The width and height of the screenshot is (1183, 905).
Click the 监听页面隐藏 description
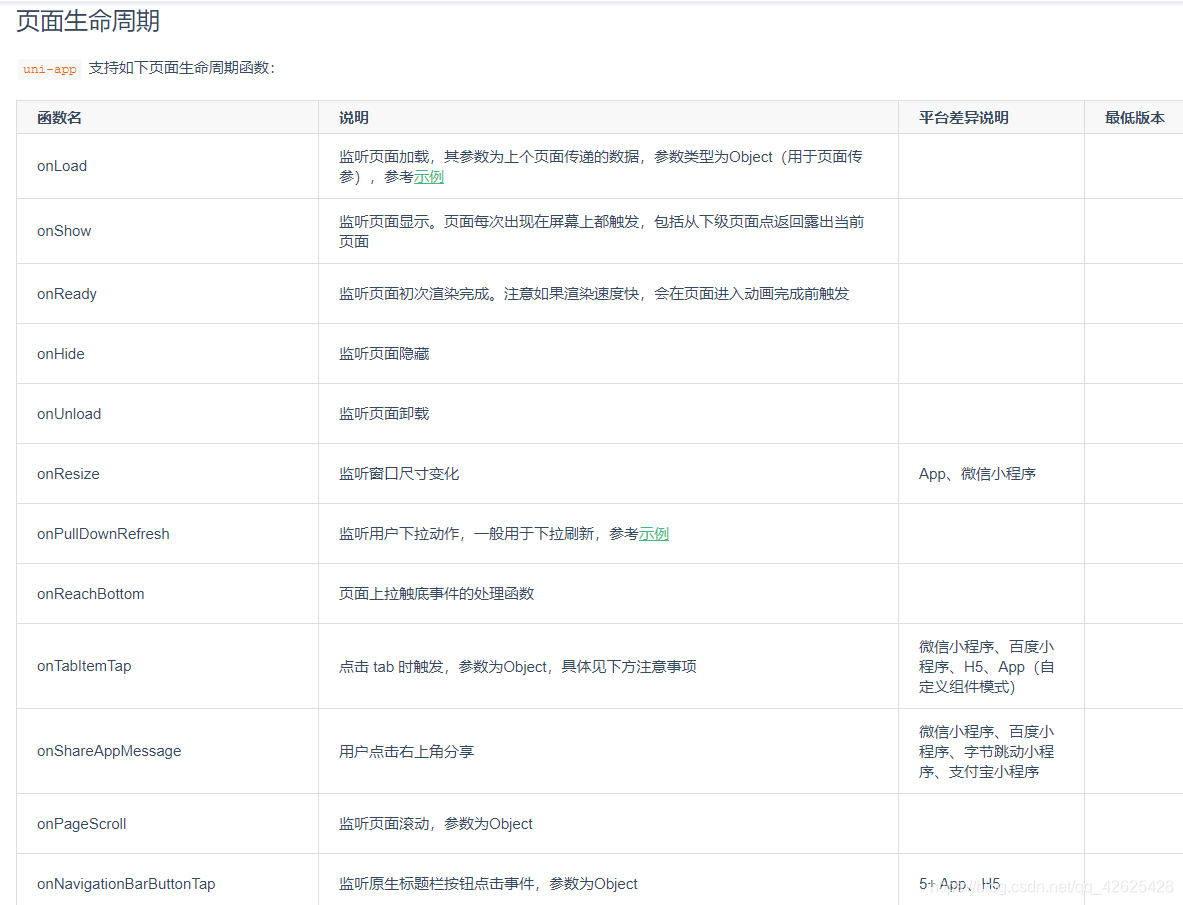click(384, 354)
